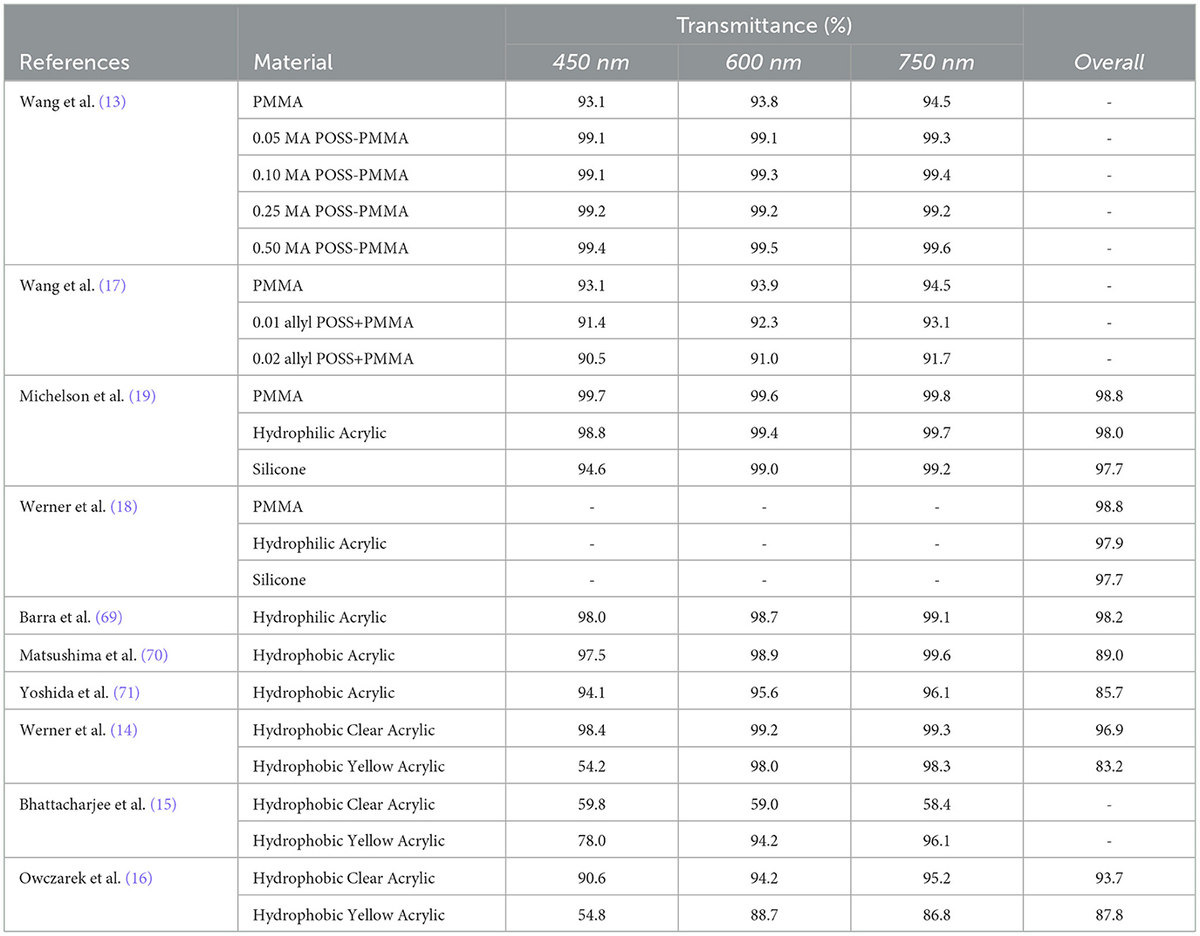Select the 750 nm column header
The image size is (1200, 936).
click(x=936, y=62)
